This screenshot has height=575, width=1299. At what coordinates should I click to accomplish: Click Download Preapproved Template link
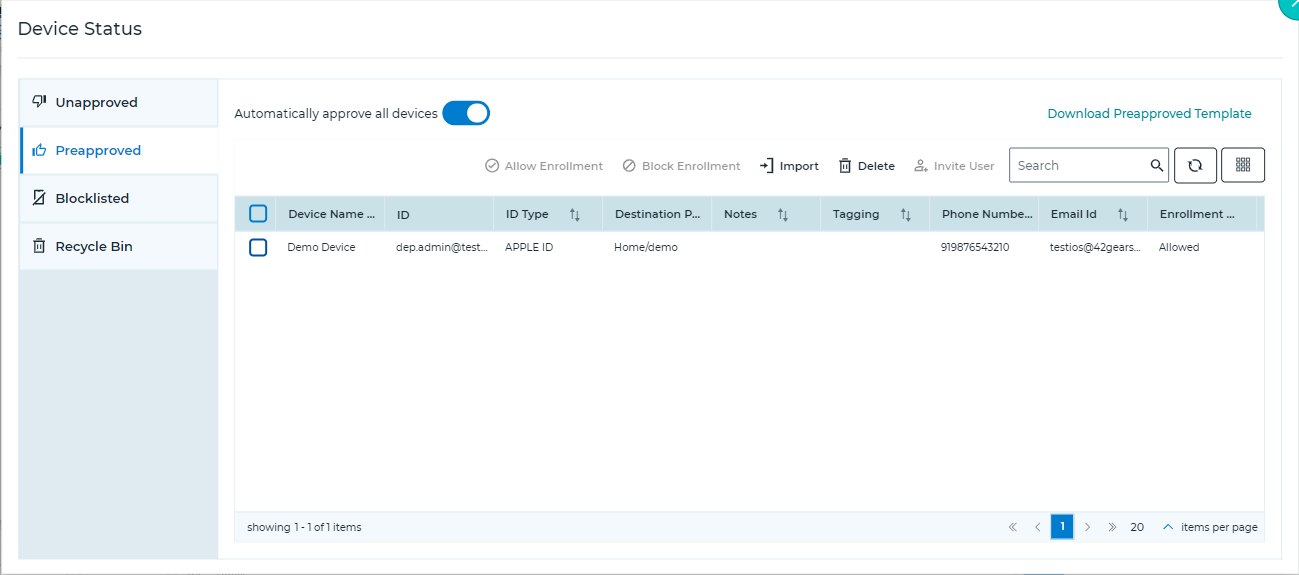point(1149,114)
